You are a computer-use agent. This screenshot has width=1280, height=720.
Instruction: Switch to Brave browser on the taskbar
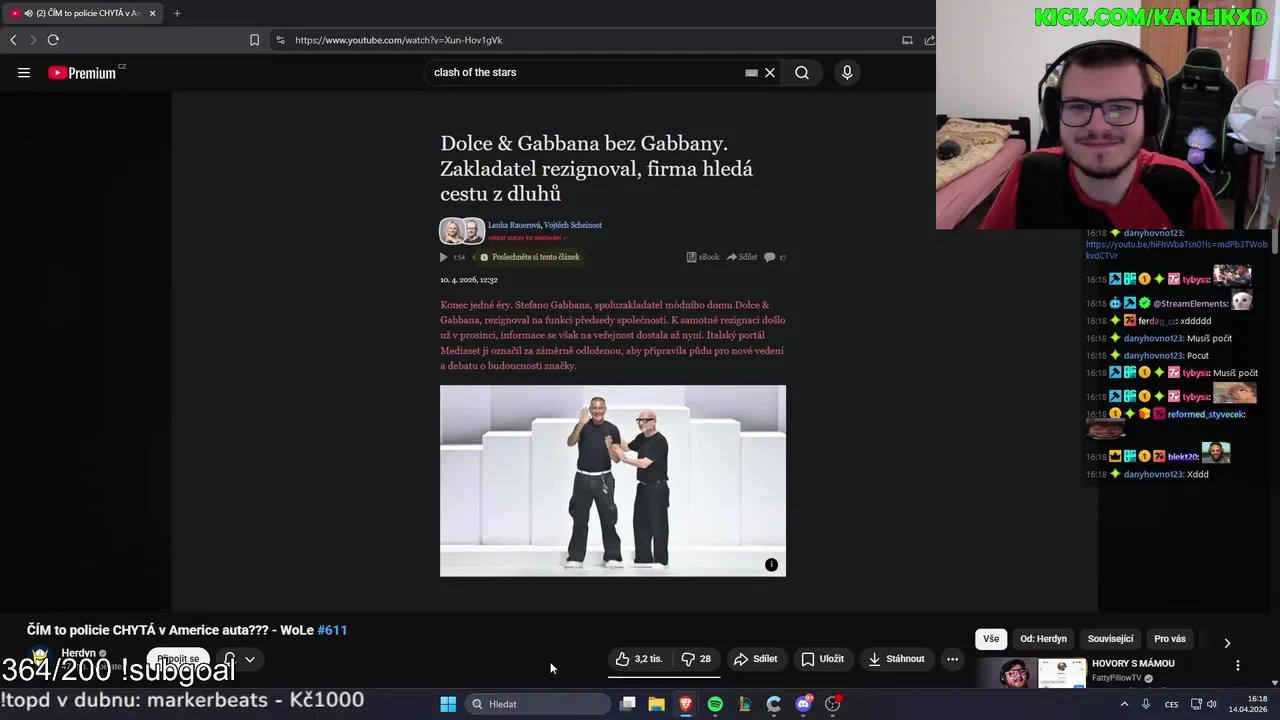click(x=686, y=704)
